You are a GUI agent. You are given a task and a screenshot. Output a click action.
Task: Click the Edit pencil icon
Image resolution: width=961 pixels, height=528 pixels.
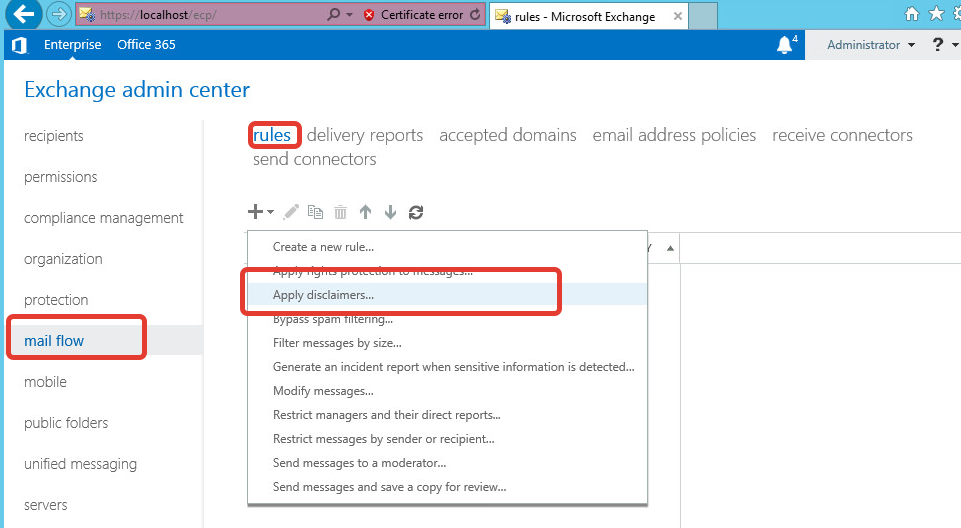click(291, 212)
